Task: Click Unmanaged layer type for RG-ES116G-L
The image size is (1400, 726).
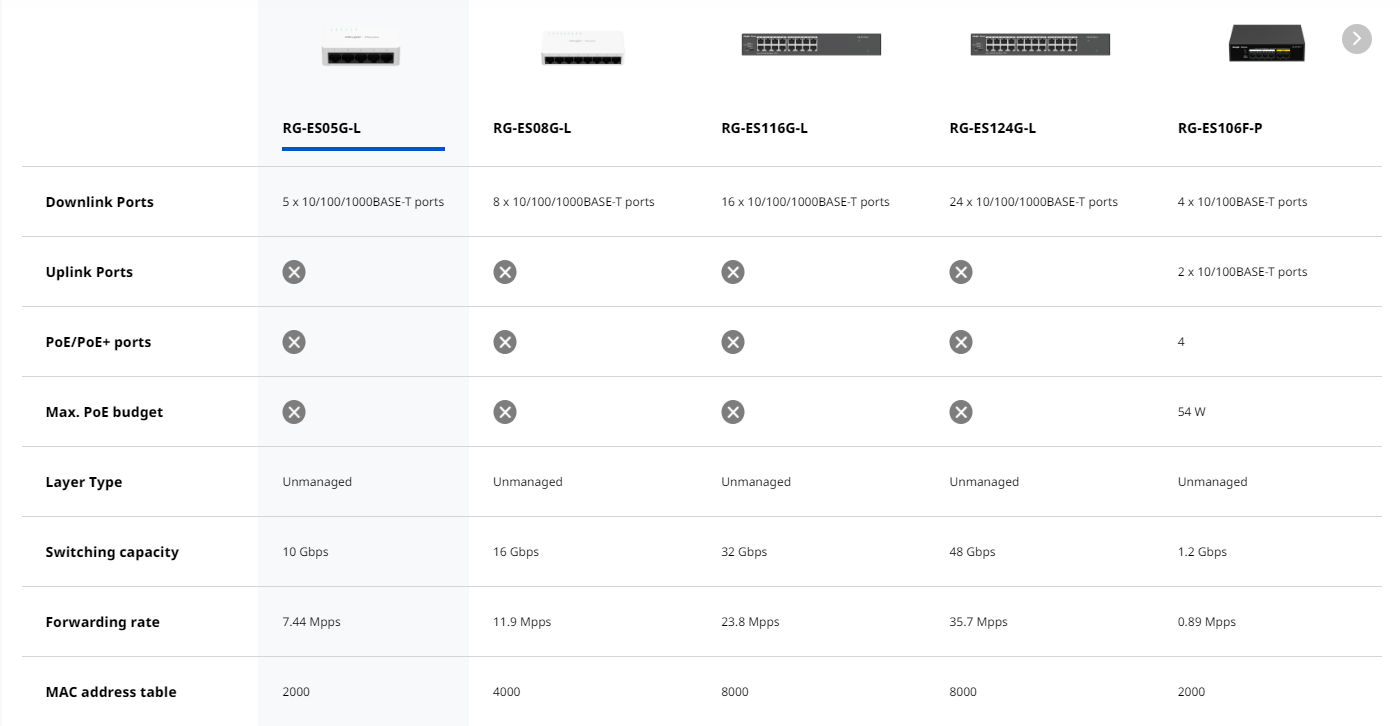Action: [756, 482]
